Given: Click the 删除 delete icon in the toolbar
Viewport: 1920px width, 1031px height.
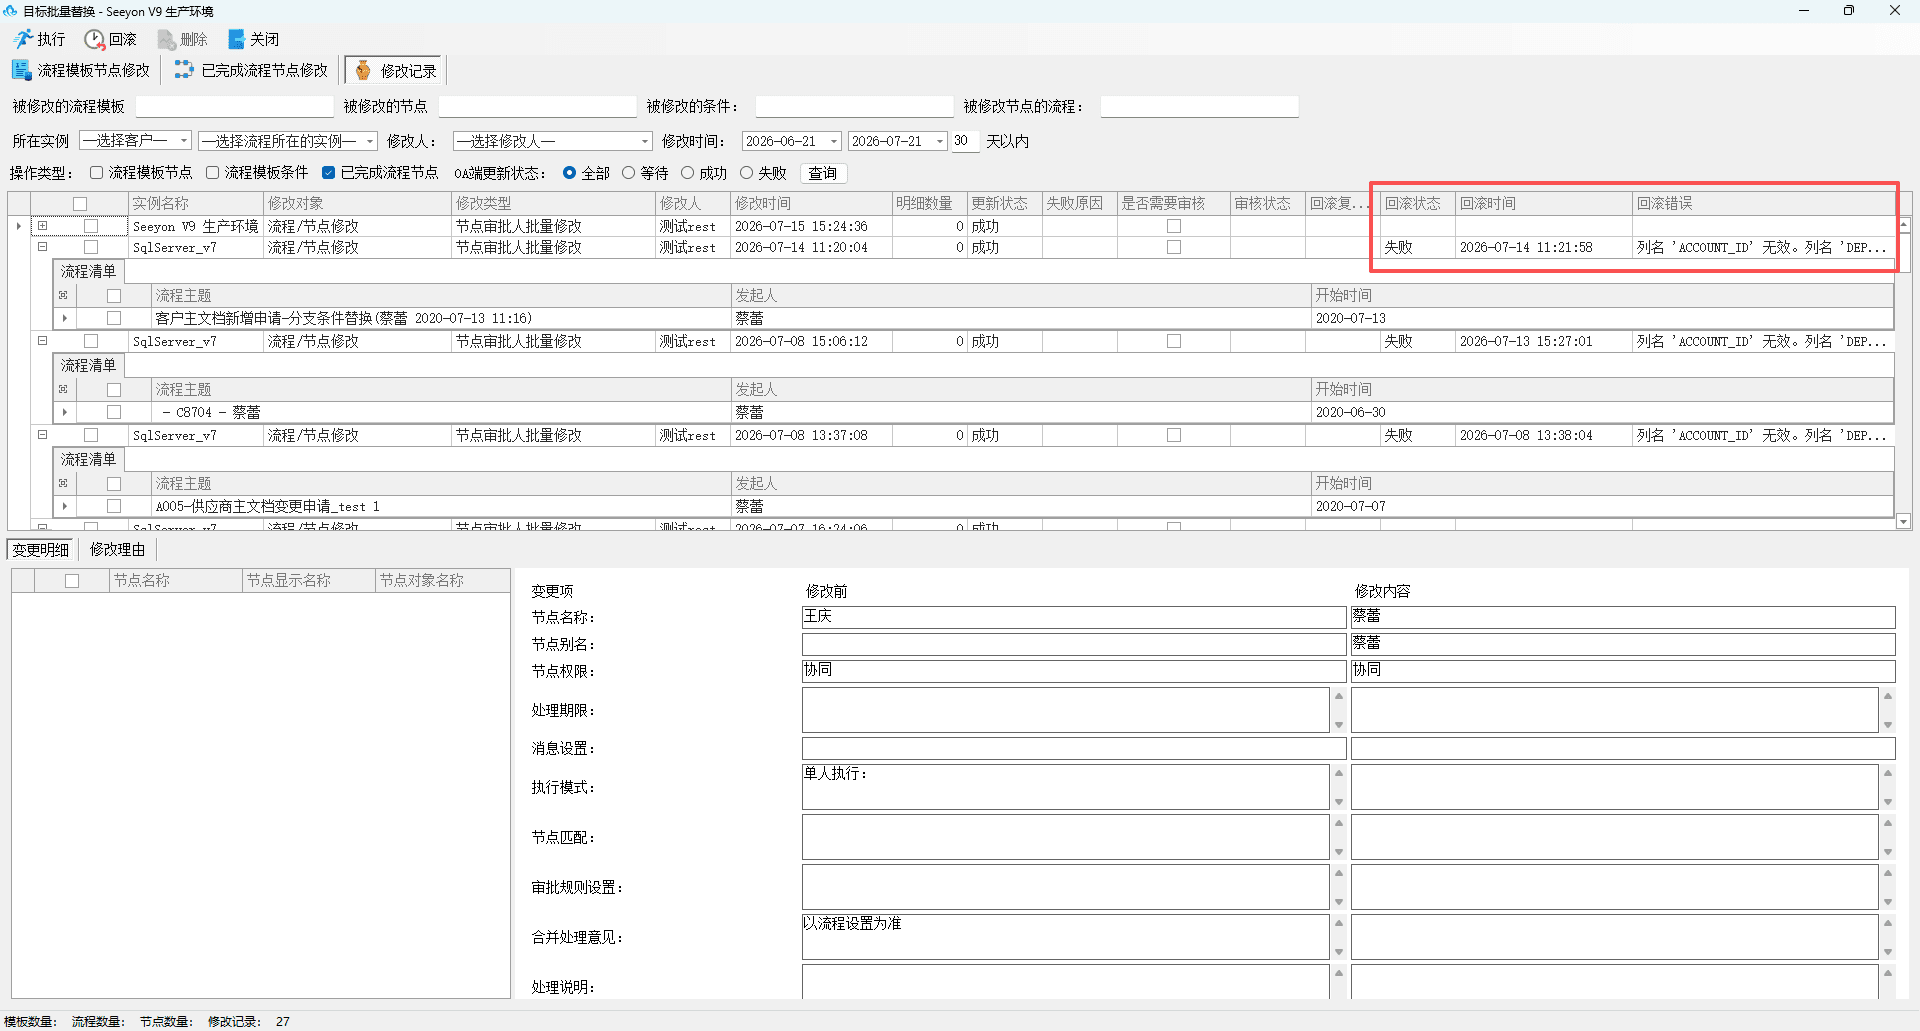Looking at the screenshot, I should (x=166, y=39).
